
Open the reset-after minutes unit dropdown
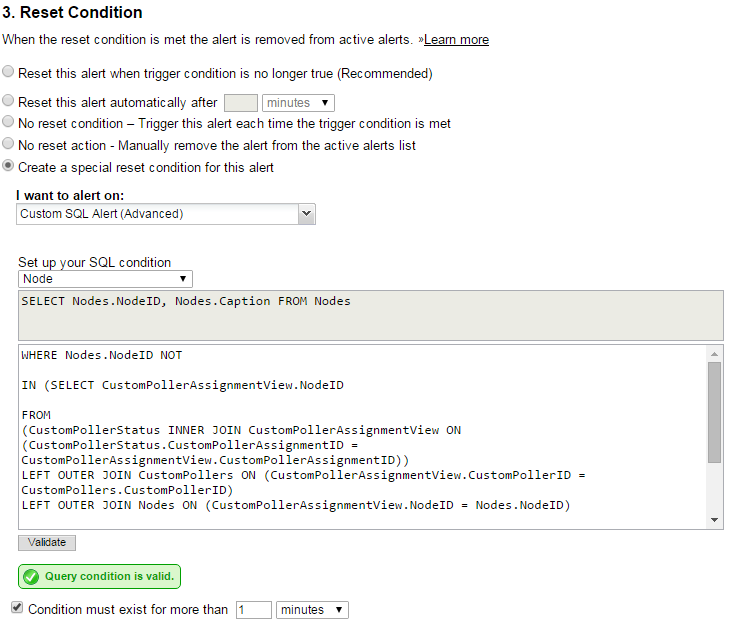(298, 103)
